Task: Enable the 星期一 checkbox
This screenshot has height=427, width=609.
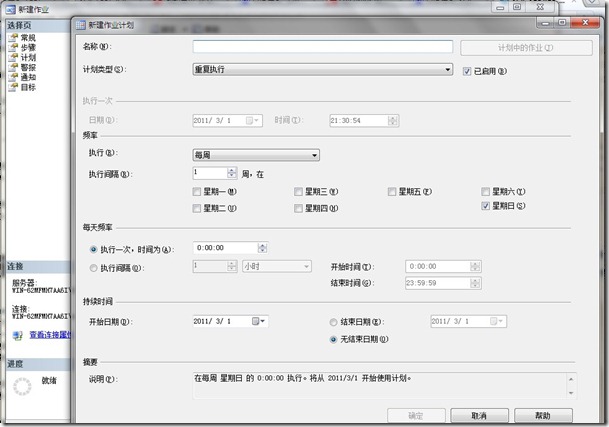Action: [197, 191]
